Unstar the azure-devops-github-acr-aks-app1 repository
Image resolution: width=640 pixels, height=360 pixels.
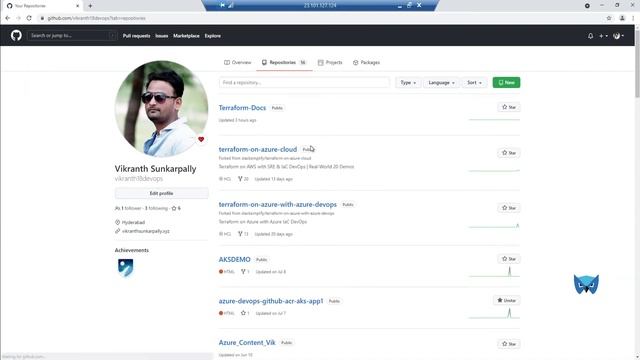507,300
